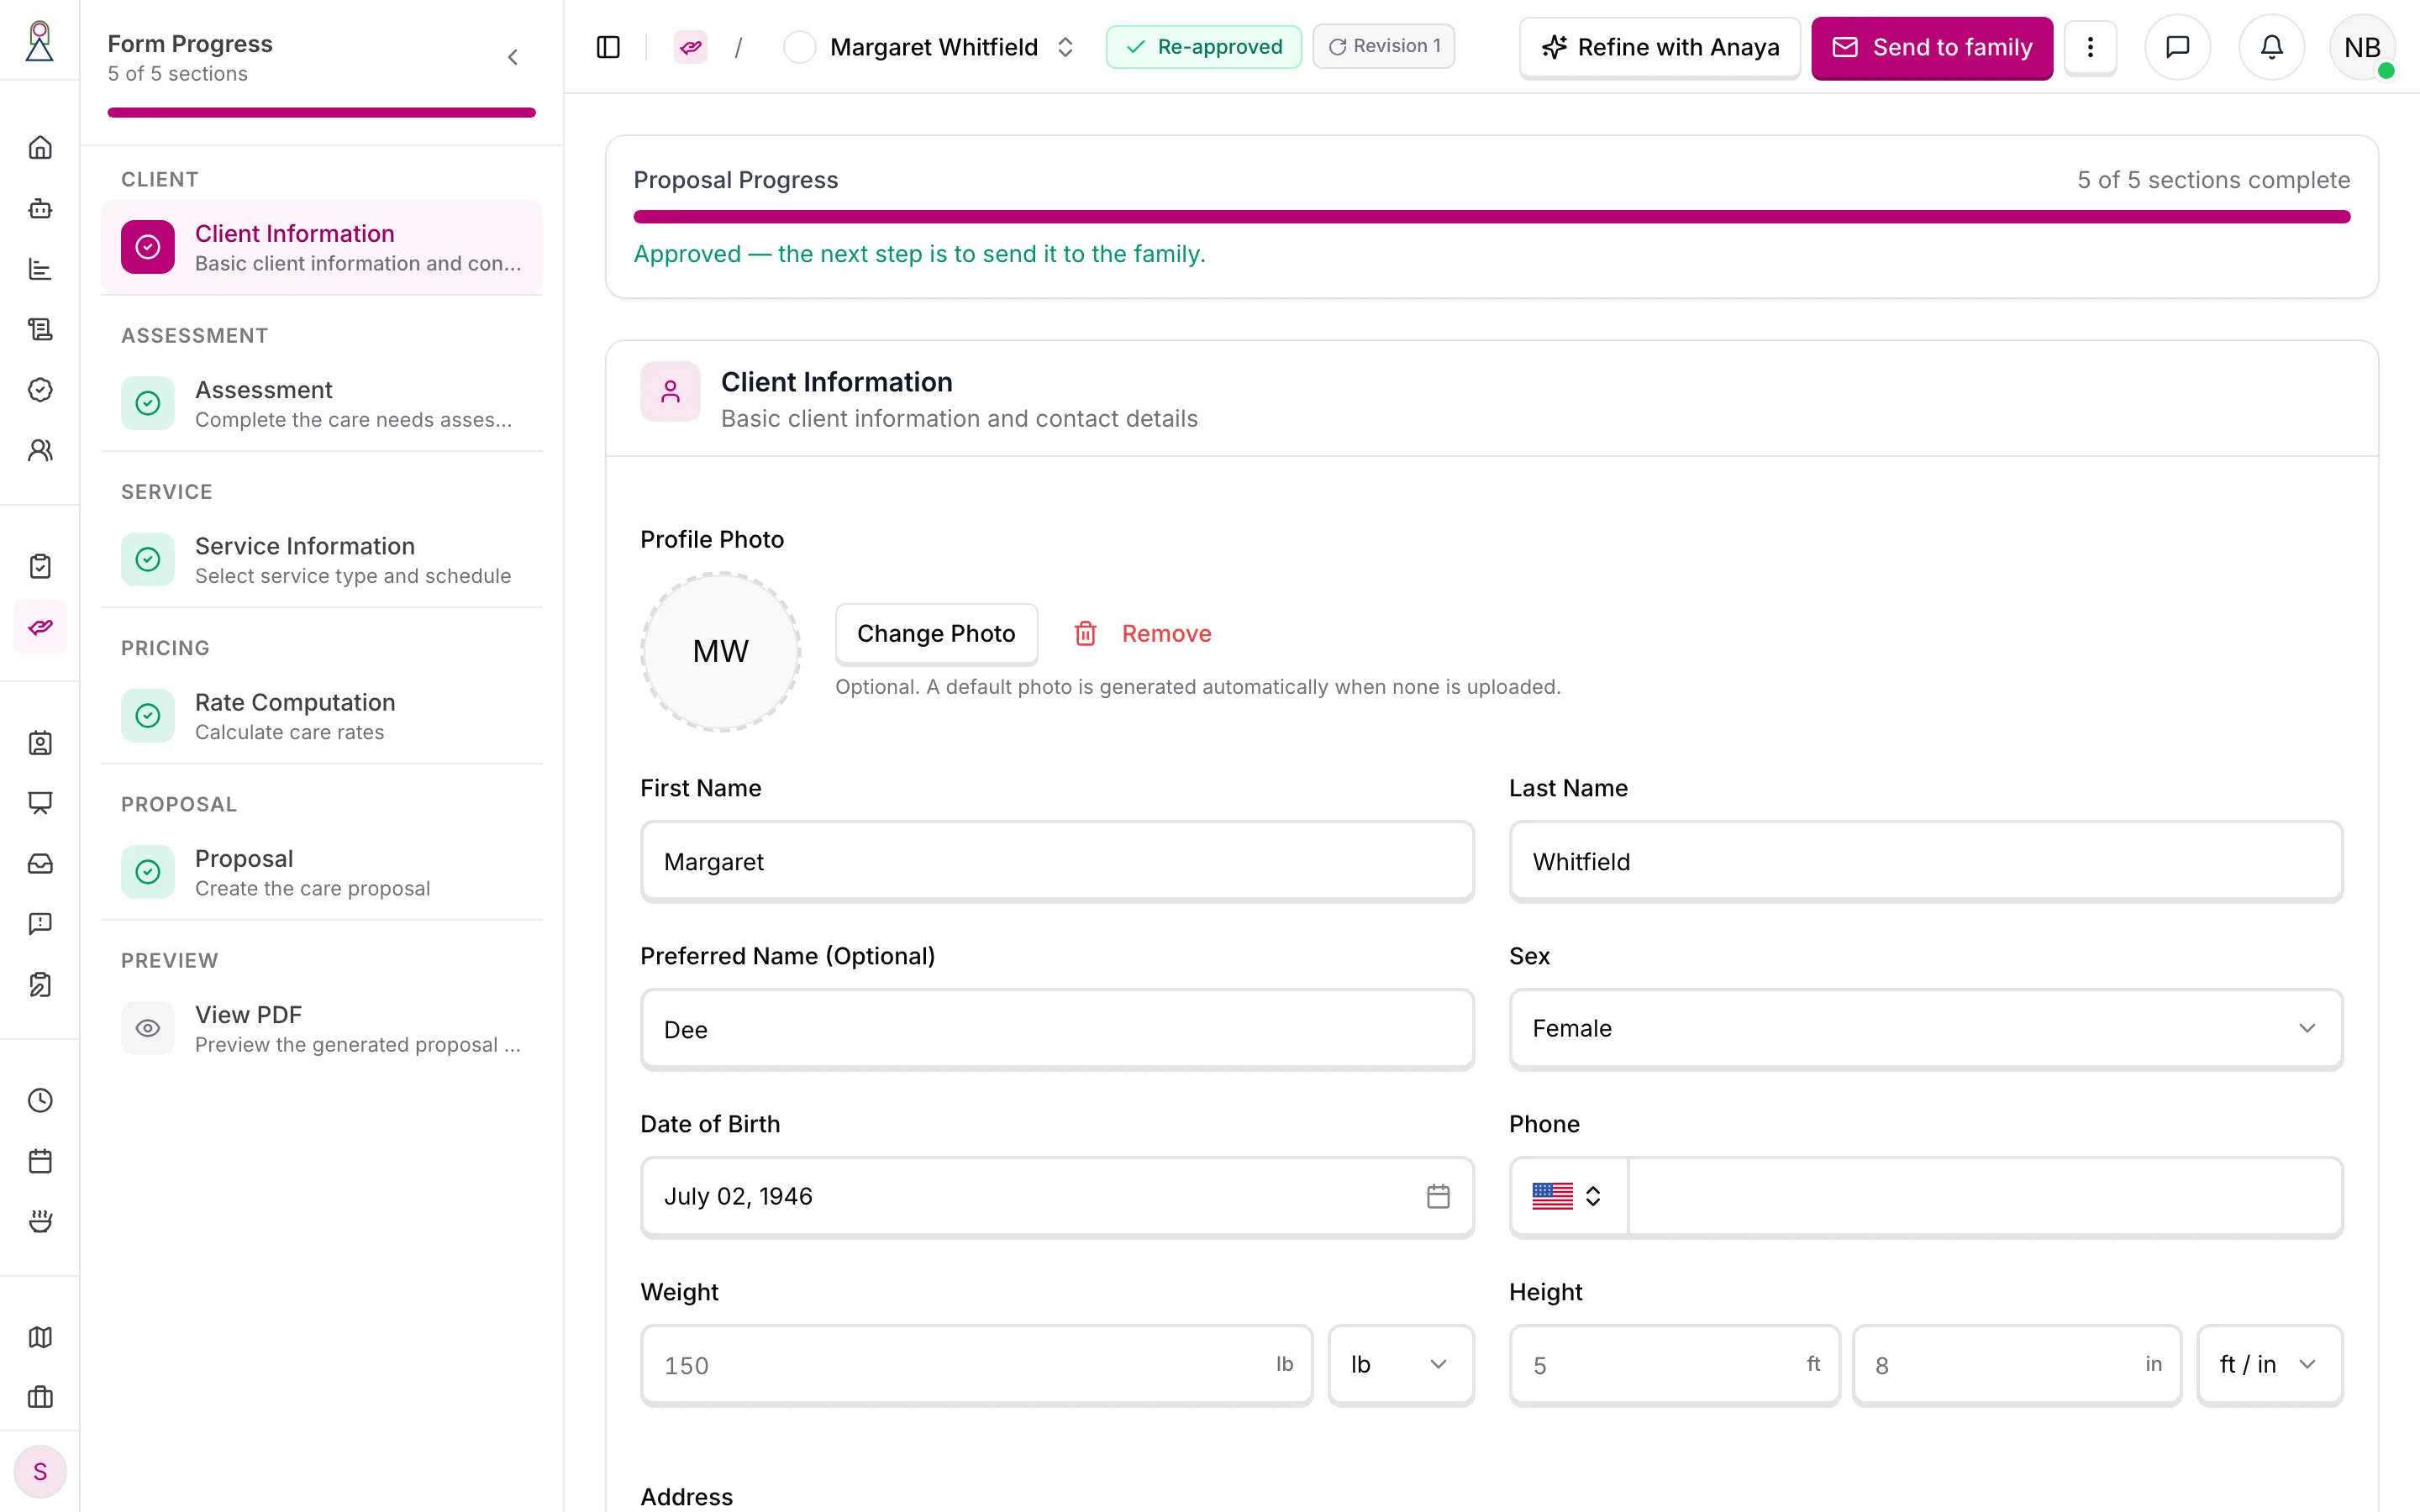Open the notifications bell icon
This screenshot has width=2420, height=1512.
[x=2272, y=47]
